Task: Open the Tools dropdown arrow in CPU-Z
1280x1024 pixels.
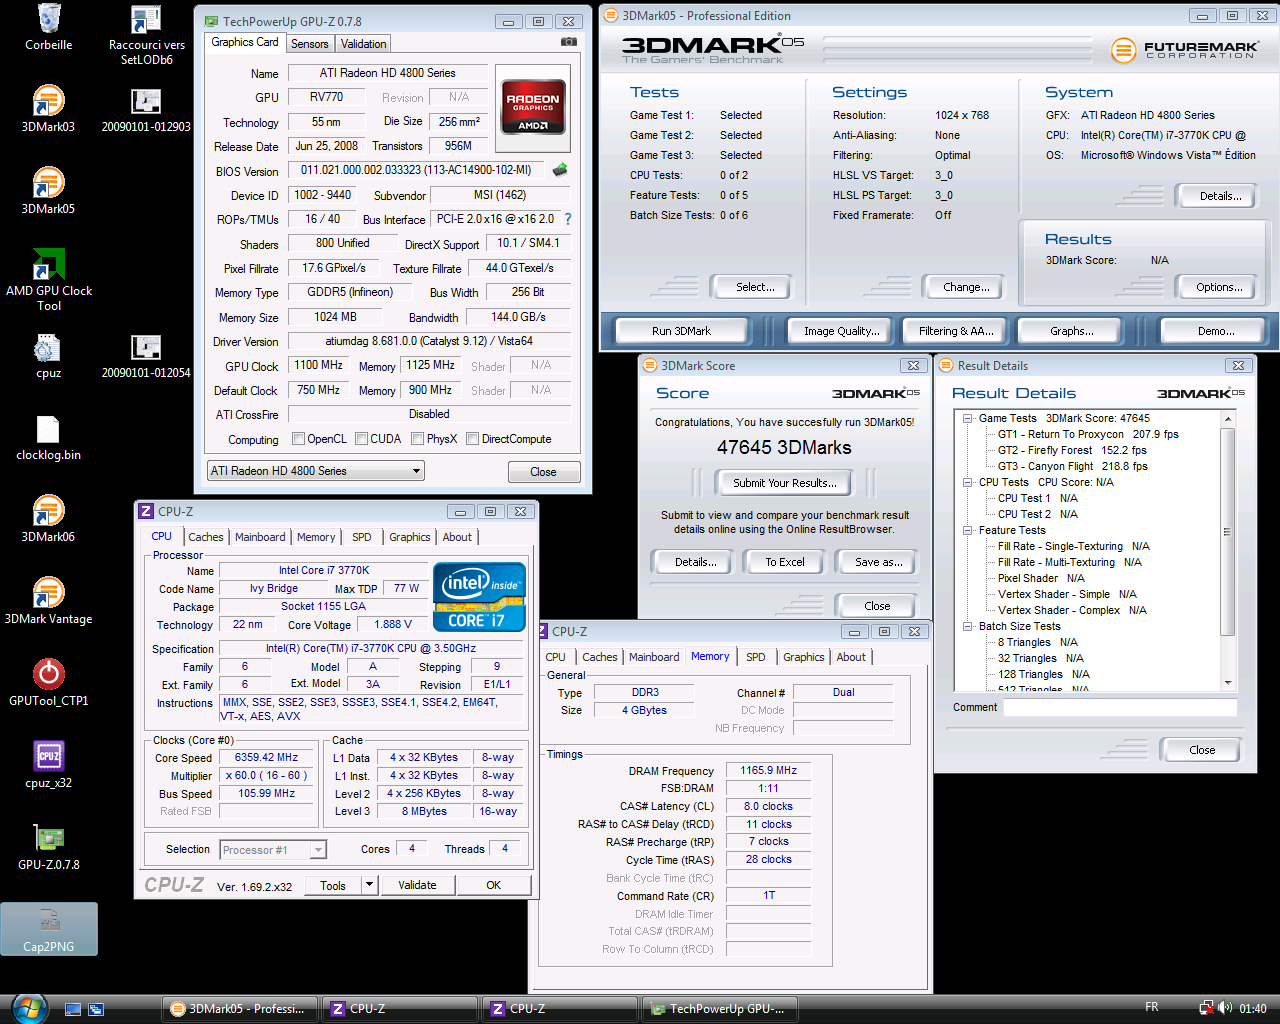Action: point(369,885)
